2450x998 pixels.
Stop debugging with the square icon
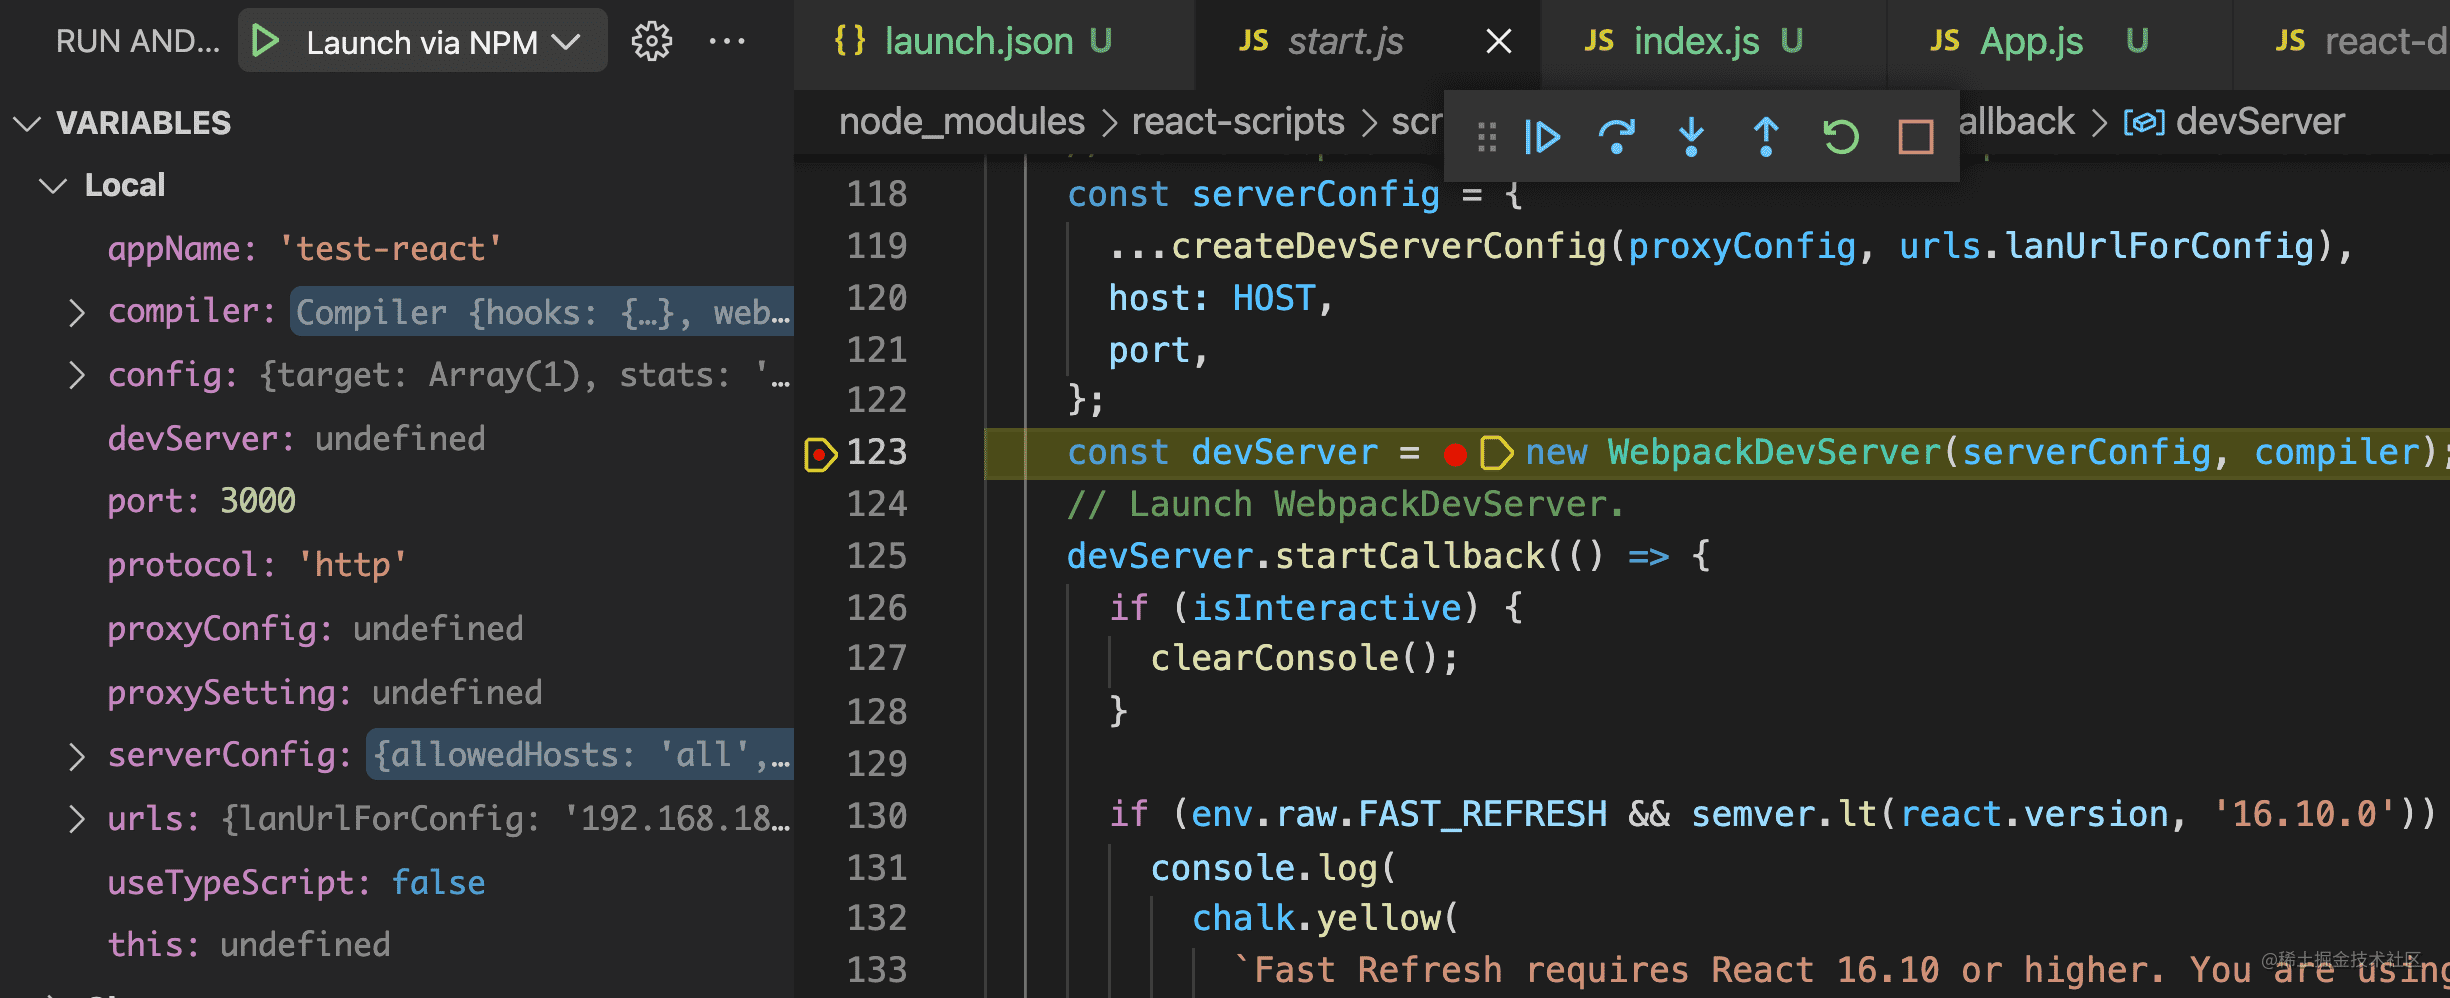coord(1915,137)
